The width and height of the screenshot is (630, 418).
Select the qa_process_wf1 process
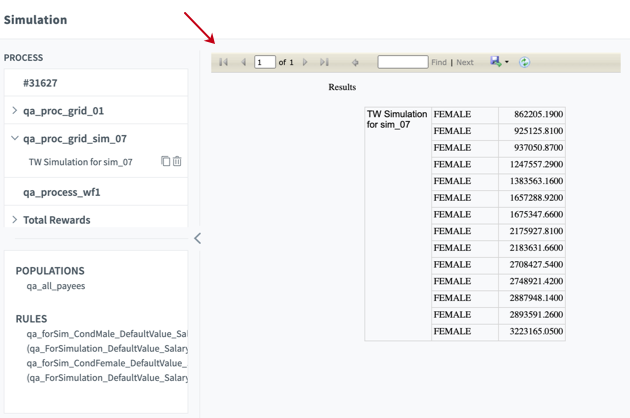coord(62,192)
